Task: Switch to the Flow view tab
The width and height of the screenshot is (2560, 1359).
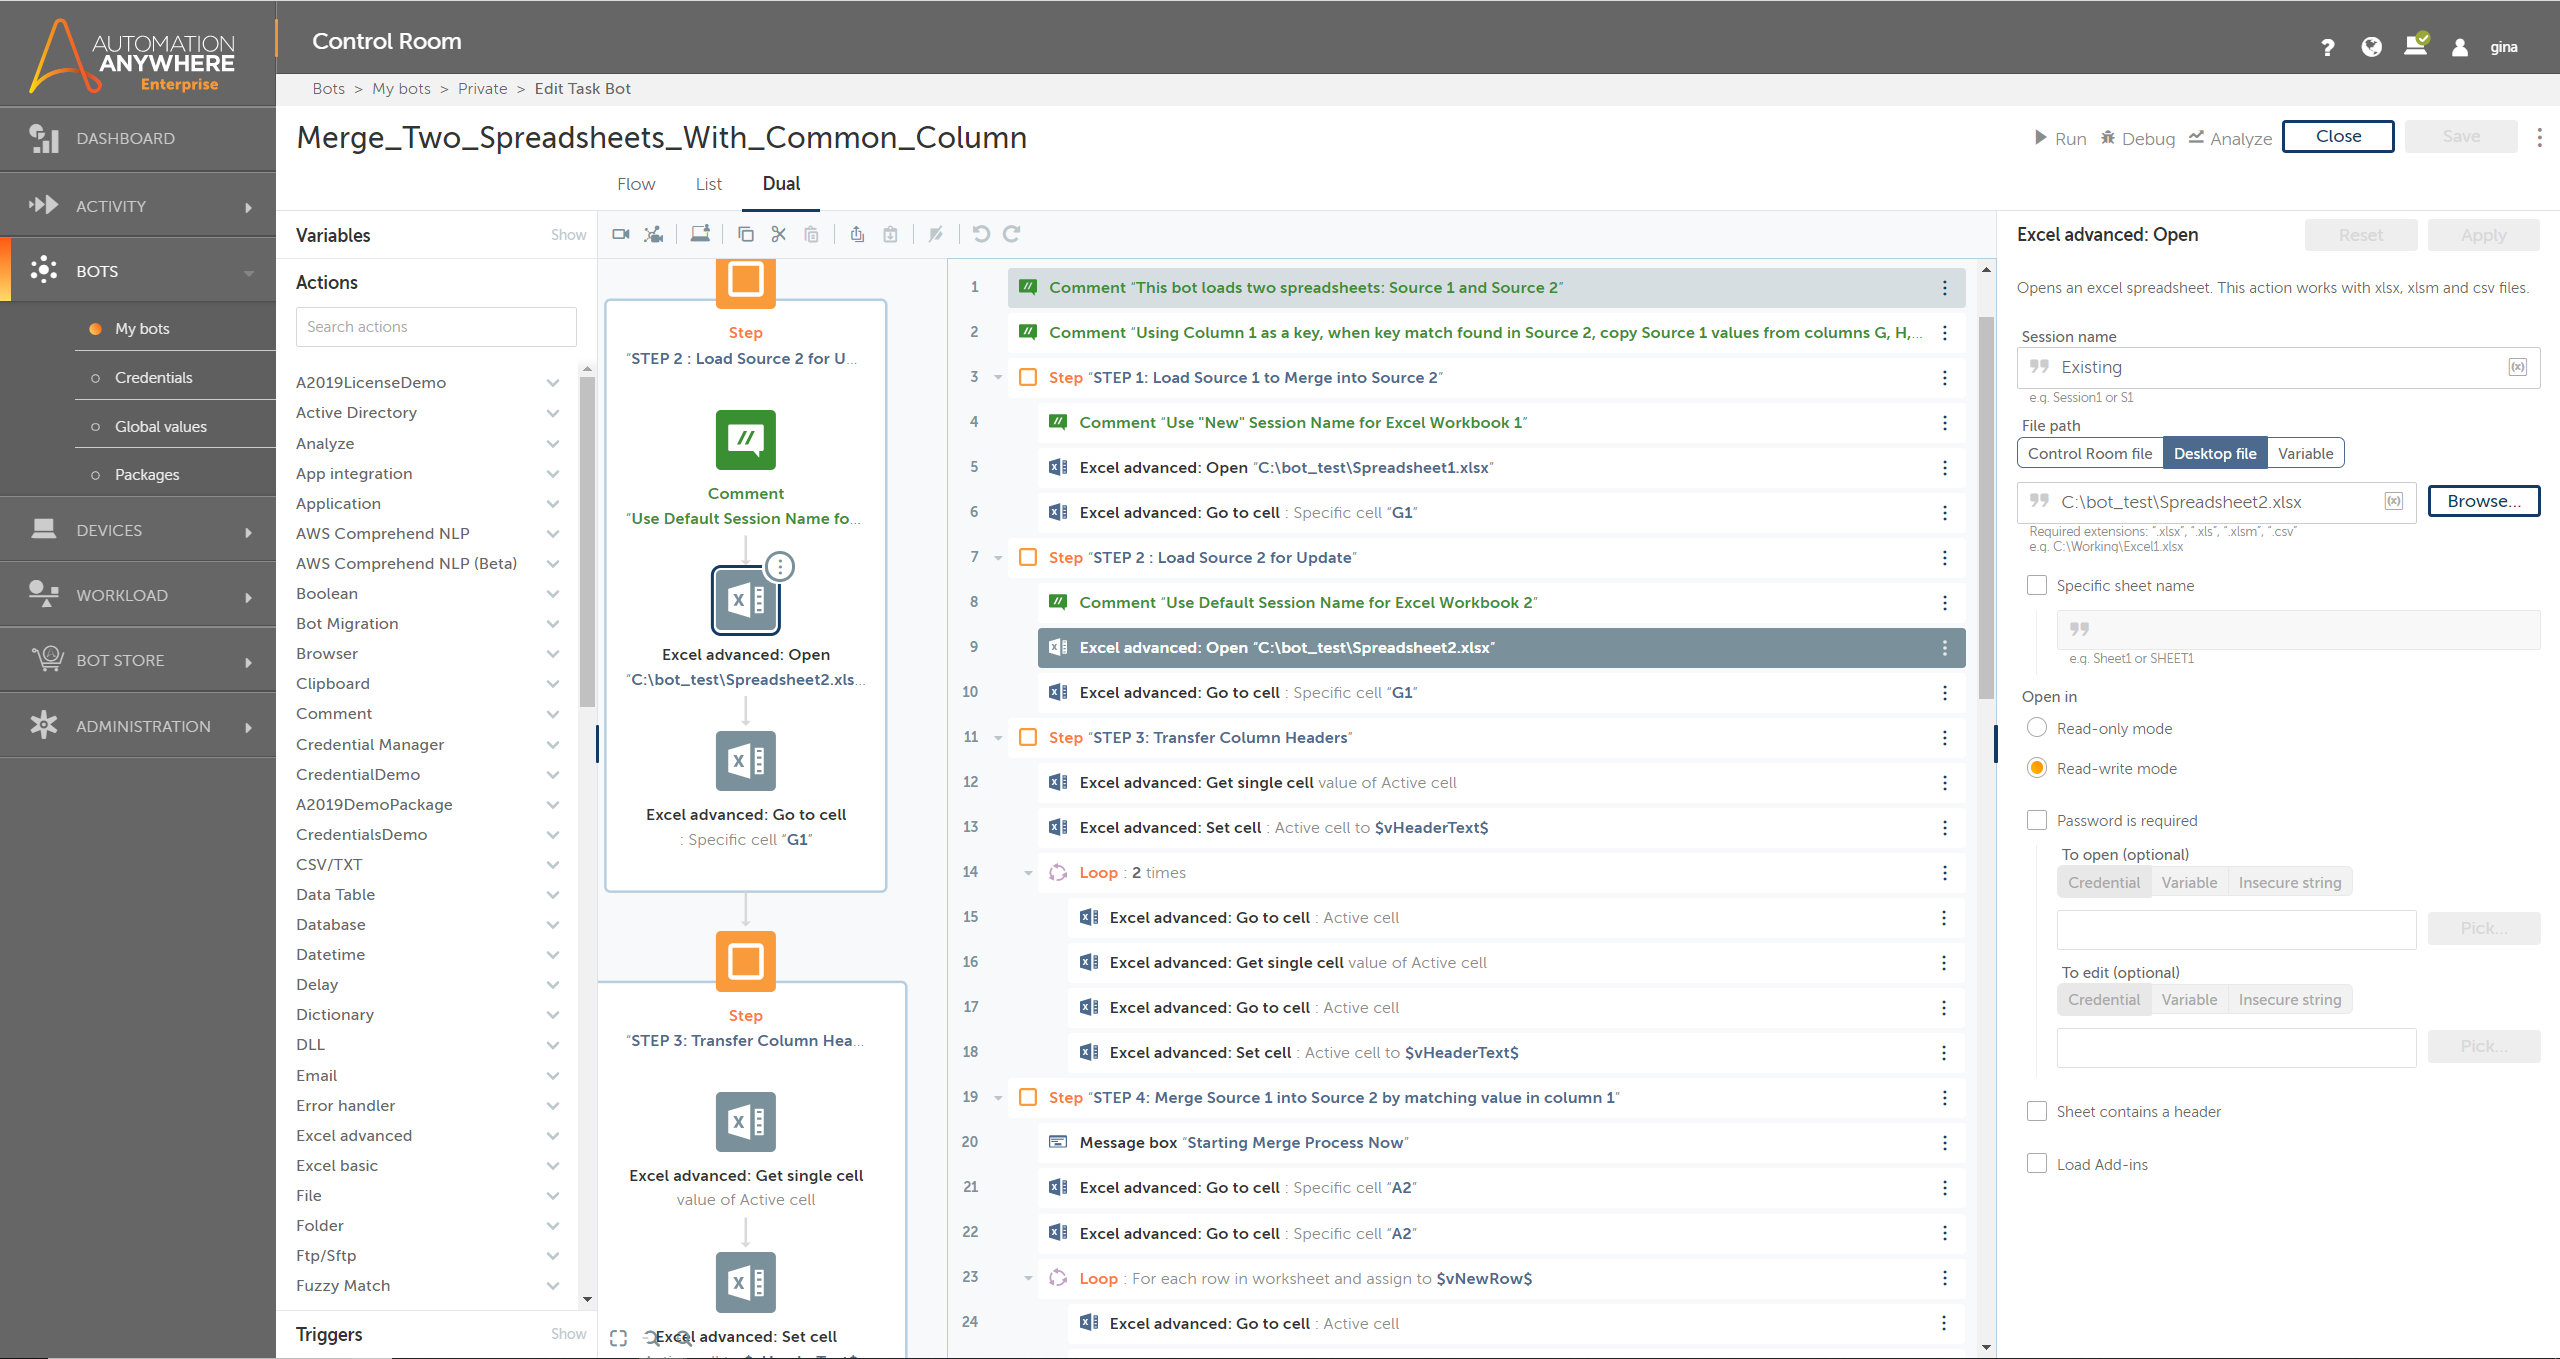Action: tap(636, 184)
